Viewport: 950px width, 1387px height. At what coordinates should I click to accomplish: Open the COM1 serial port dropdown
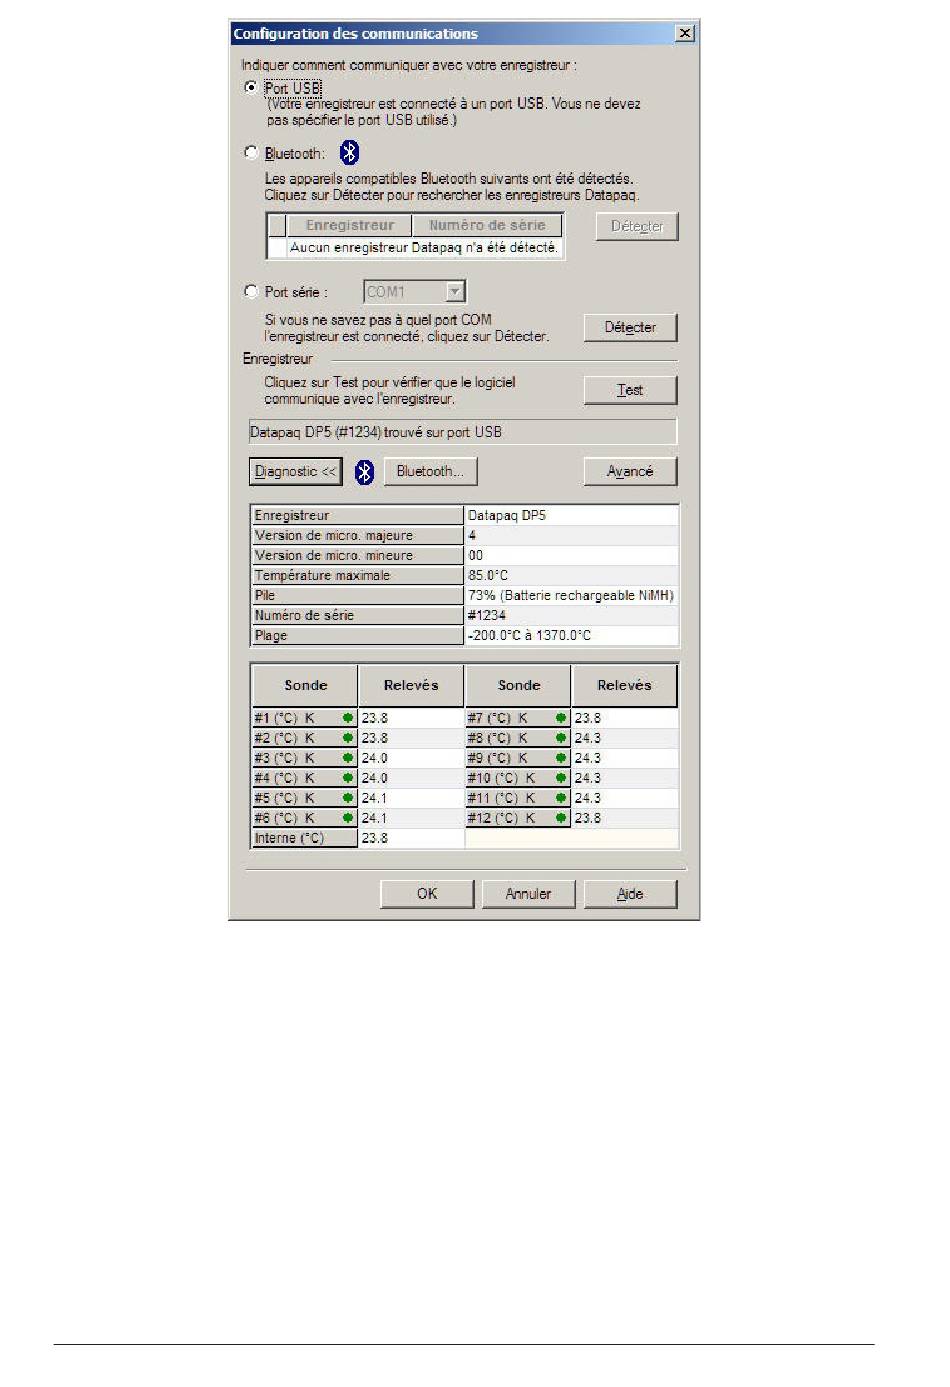click(x=456, y=291)
